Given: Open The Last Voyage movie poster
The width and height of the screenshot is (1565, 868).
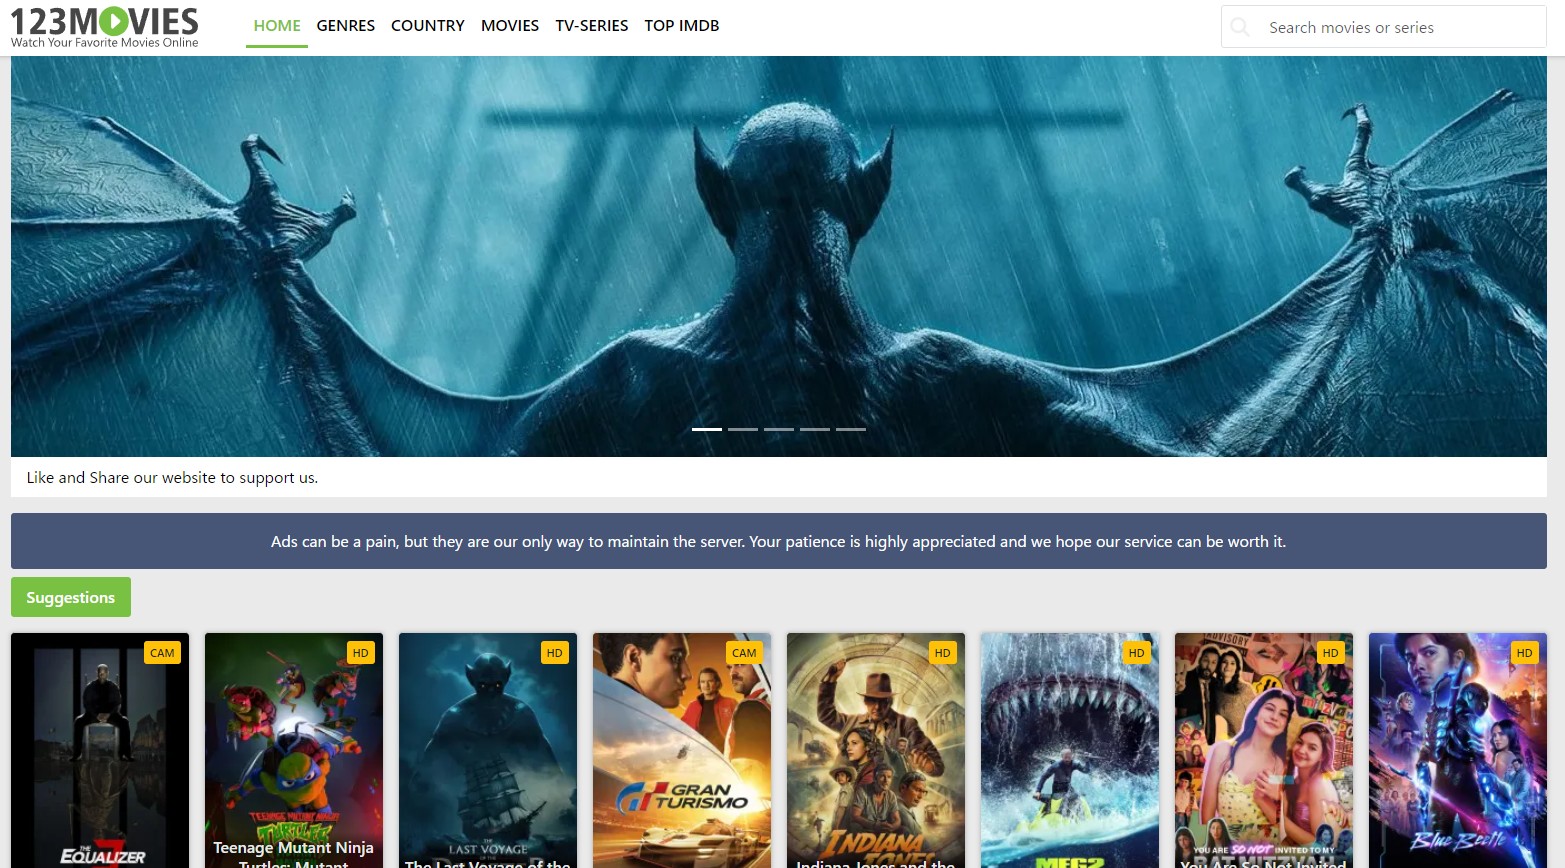Looking at the screenshot, I should click(x=488, y=750).
